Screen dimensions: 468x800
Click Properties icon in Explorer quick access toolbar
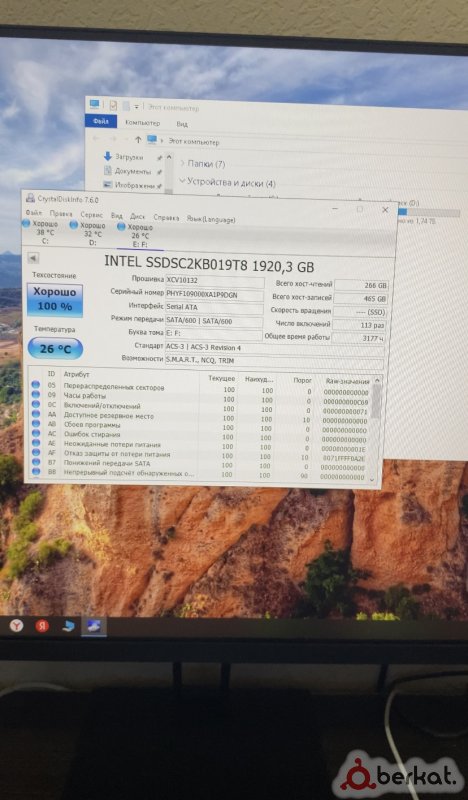click(x=113, y=105)
